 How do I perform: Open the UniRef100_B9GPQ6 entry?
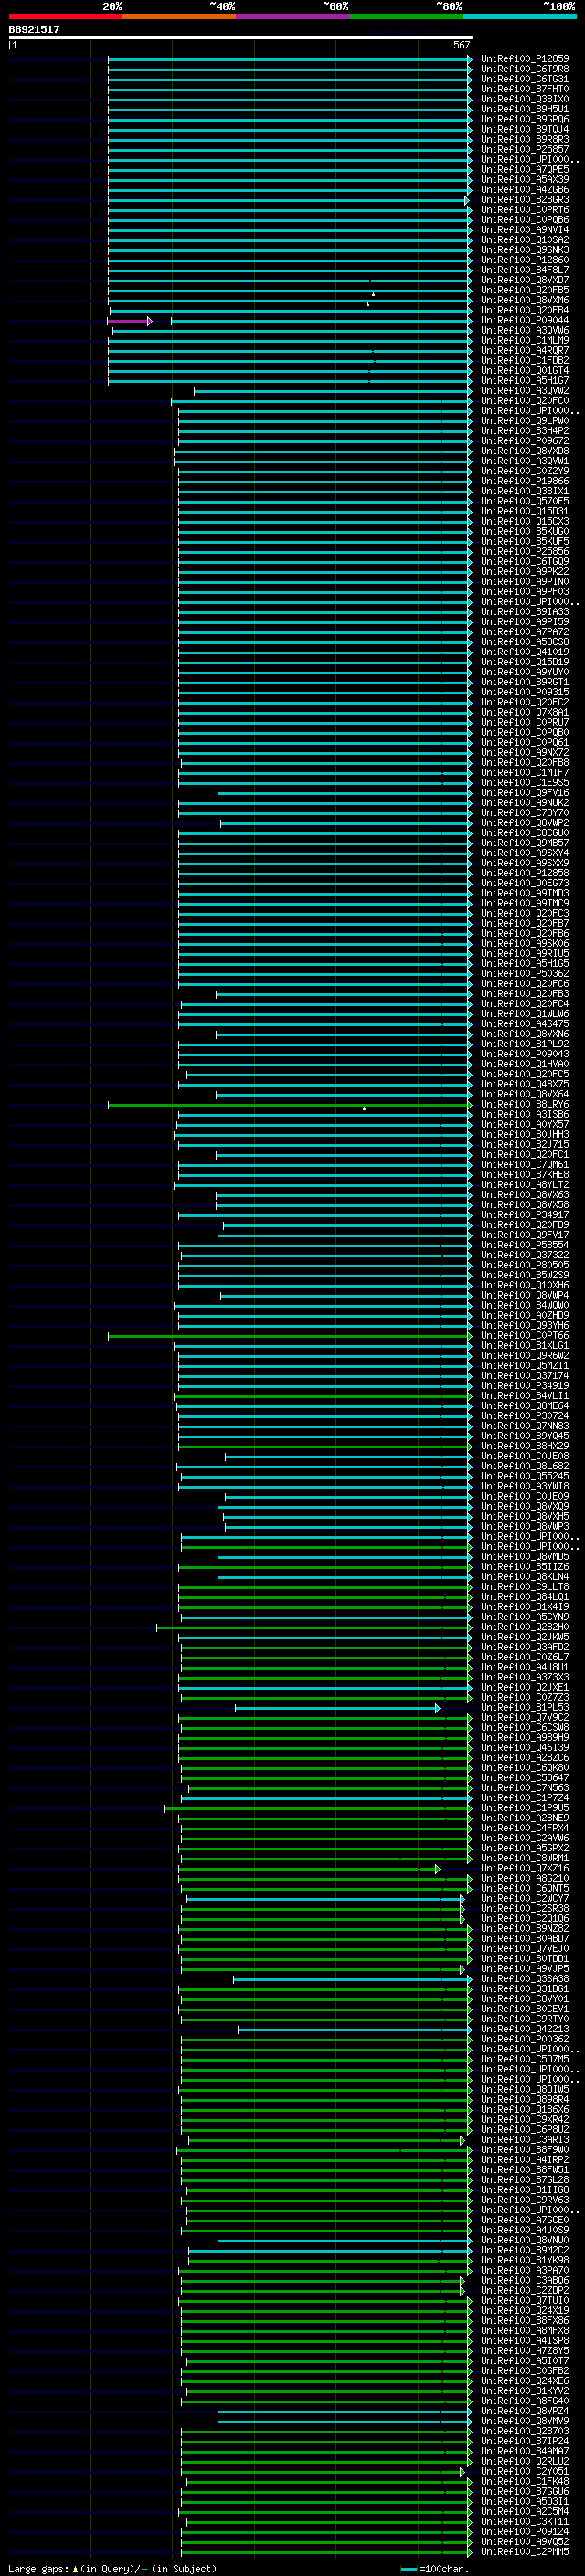524,119
